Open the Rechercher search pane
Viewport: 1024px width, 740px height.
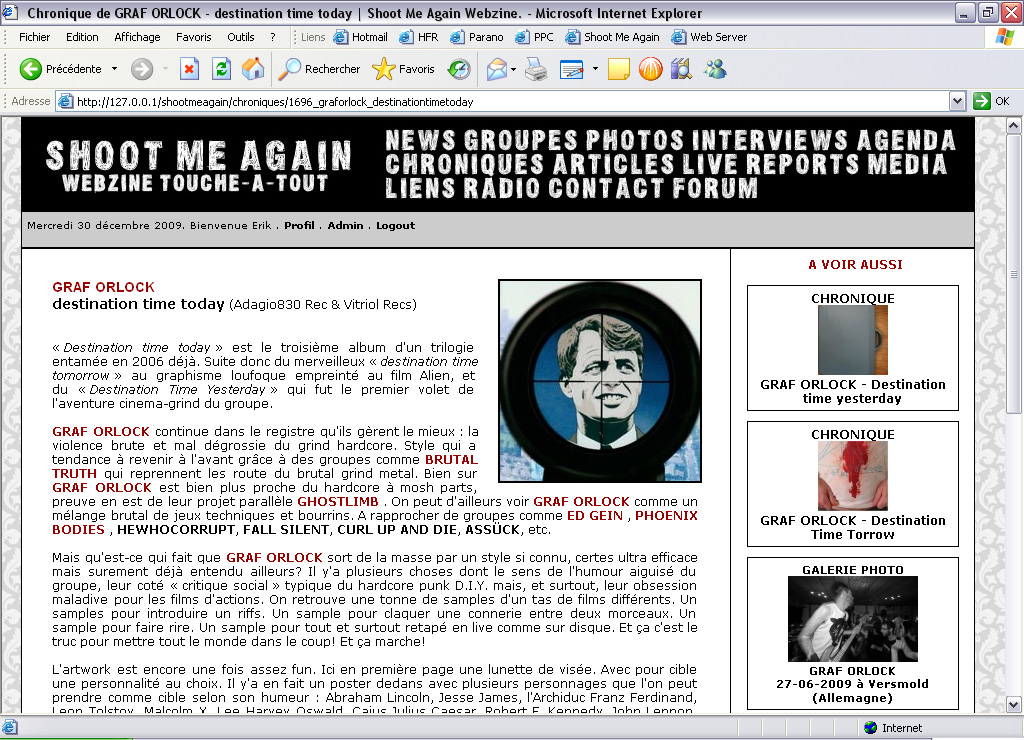click(319, 69)
